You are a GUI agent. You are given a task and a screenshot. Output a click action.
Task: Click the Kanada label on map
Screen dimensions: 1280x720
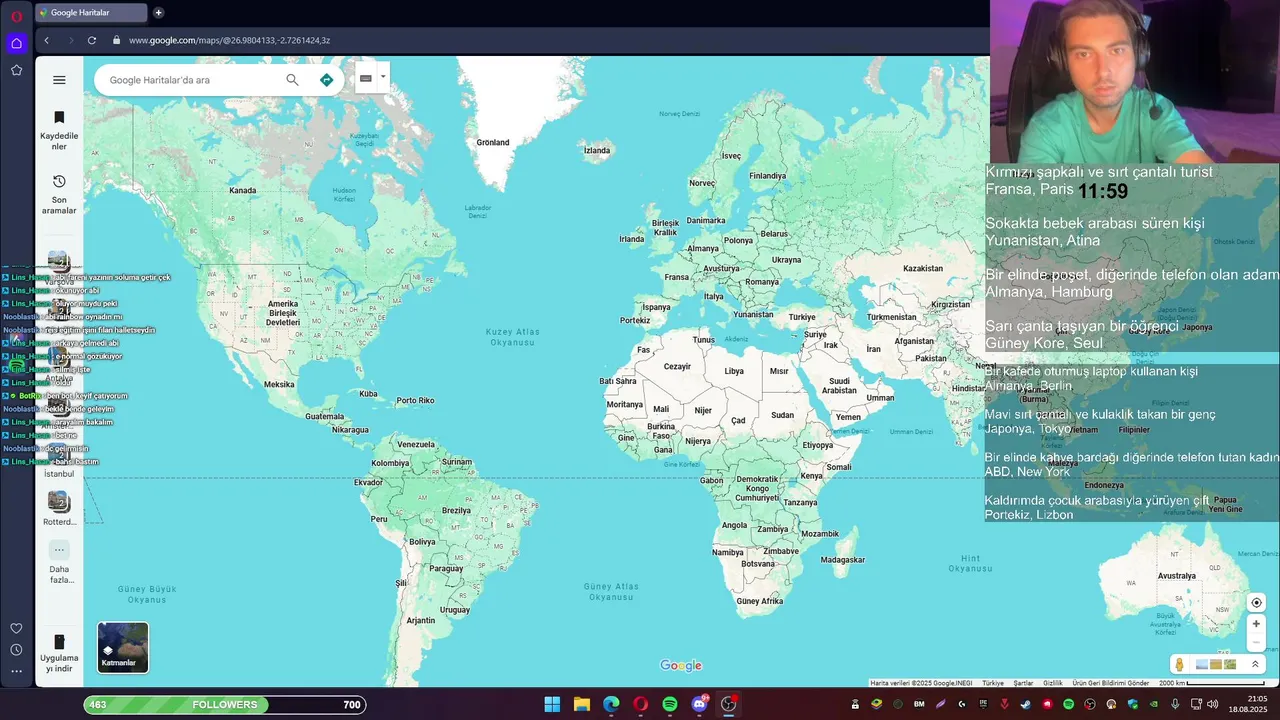[243, 190]
